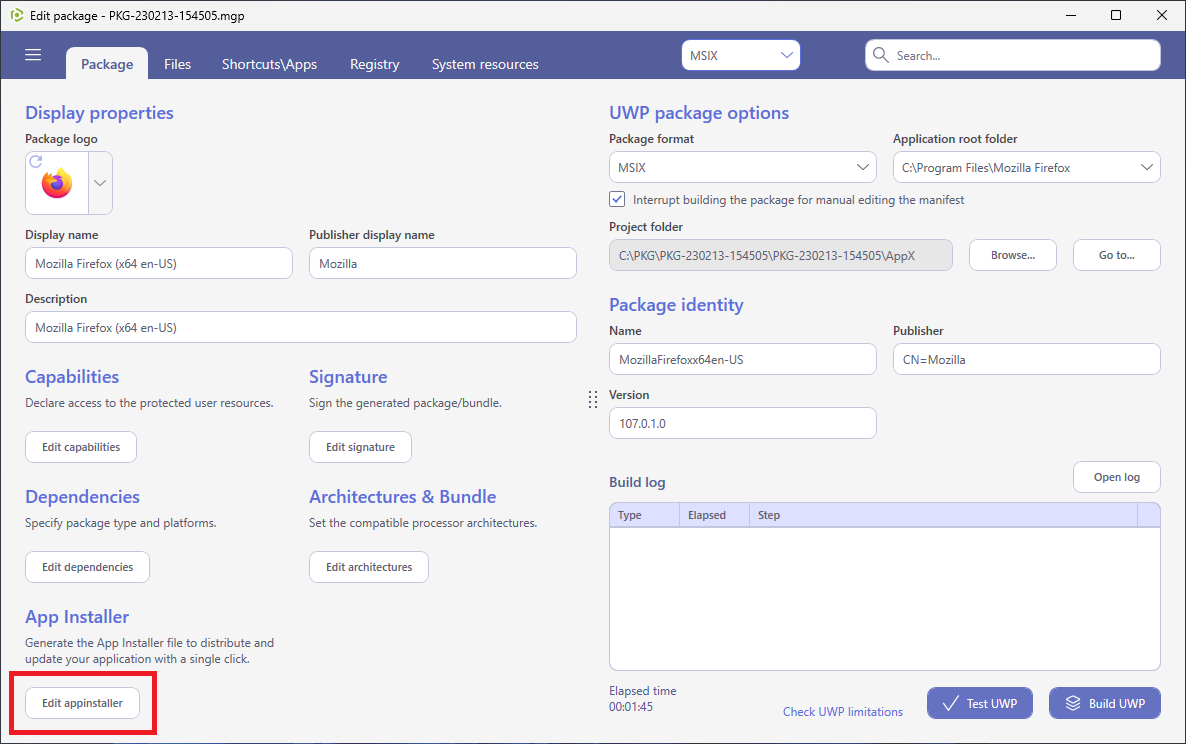Click the search magnifier icon

[880, 55]
